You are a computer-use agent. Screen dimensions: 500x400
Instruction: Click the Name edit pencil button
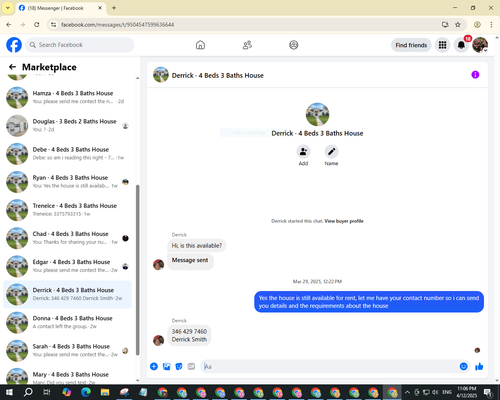(331, 152)
